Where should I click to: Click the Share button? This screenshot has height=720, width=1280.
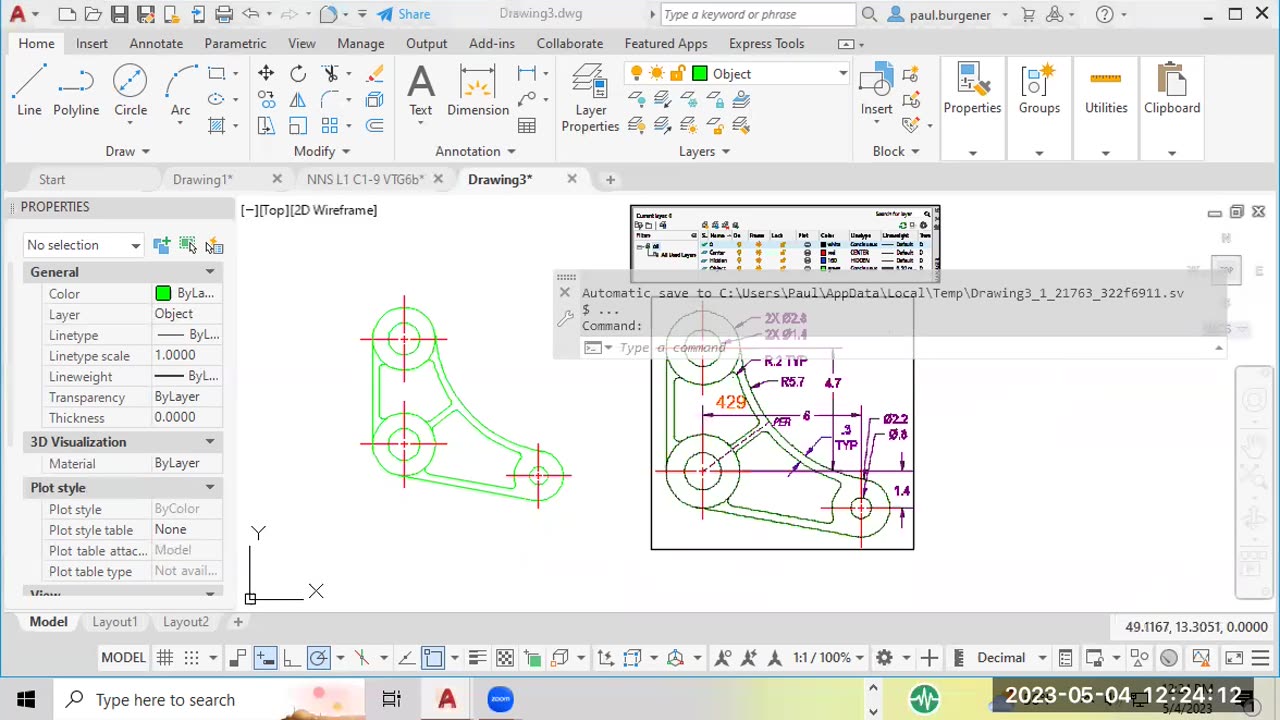click(x=404, y=14)
